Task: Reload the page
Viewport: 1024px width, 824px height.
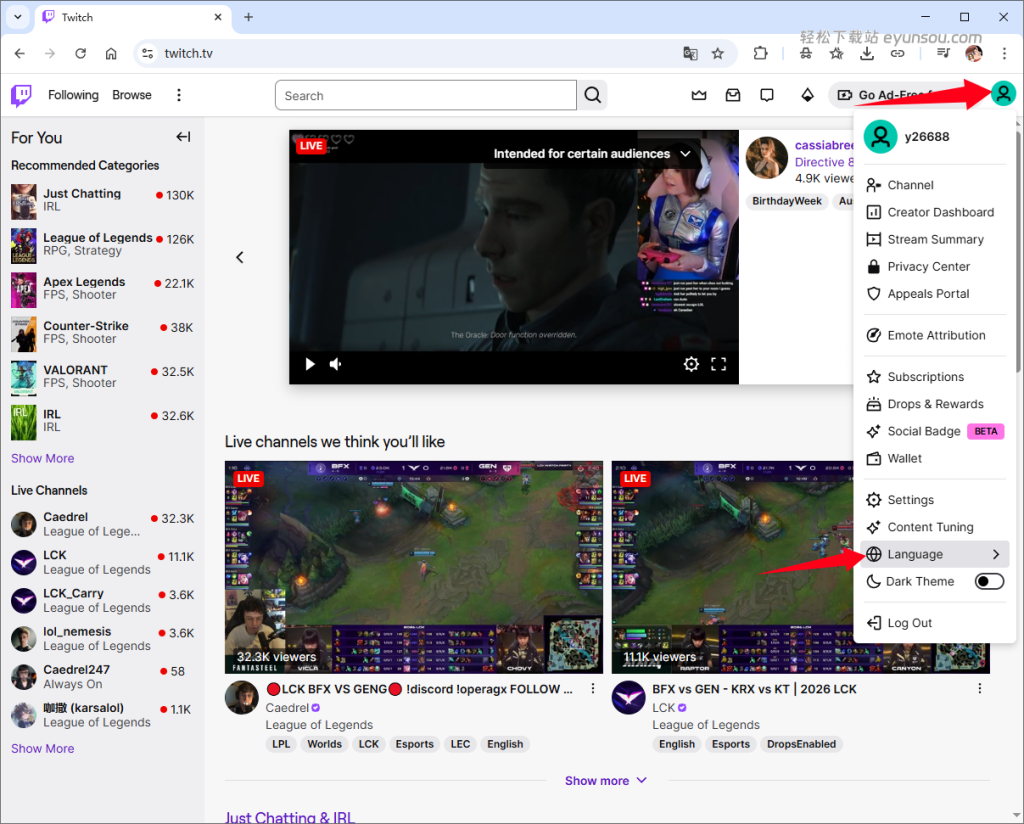Action: tap(80, 54)
